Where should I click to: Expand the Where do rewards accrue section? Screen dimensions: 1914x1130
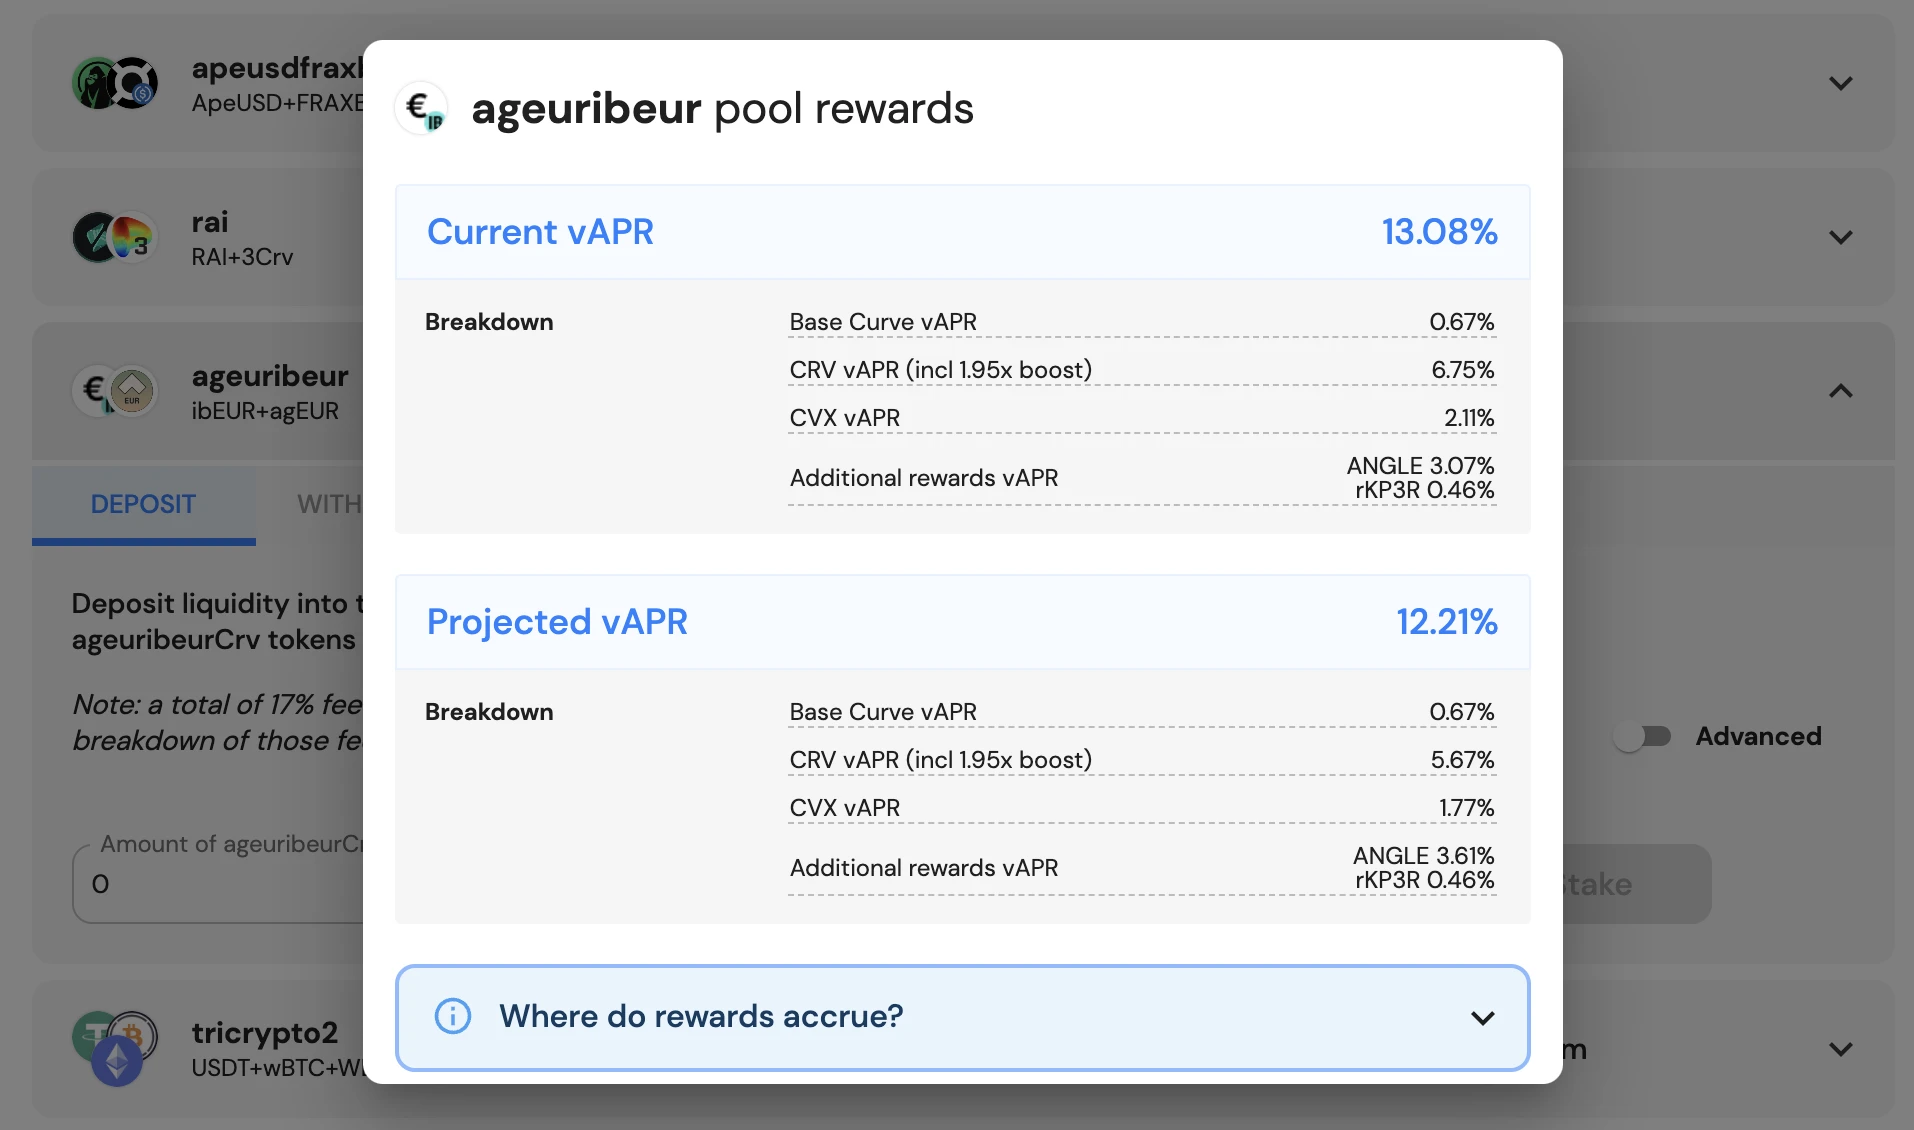(962, 1017)
